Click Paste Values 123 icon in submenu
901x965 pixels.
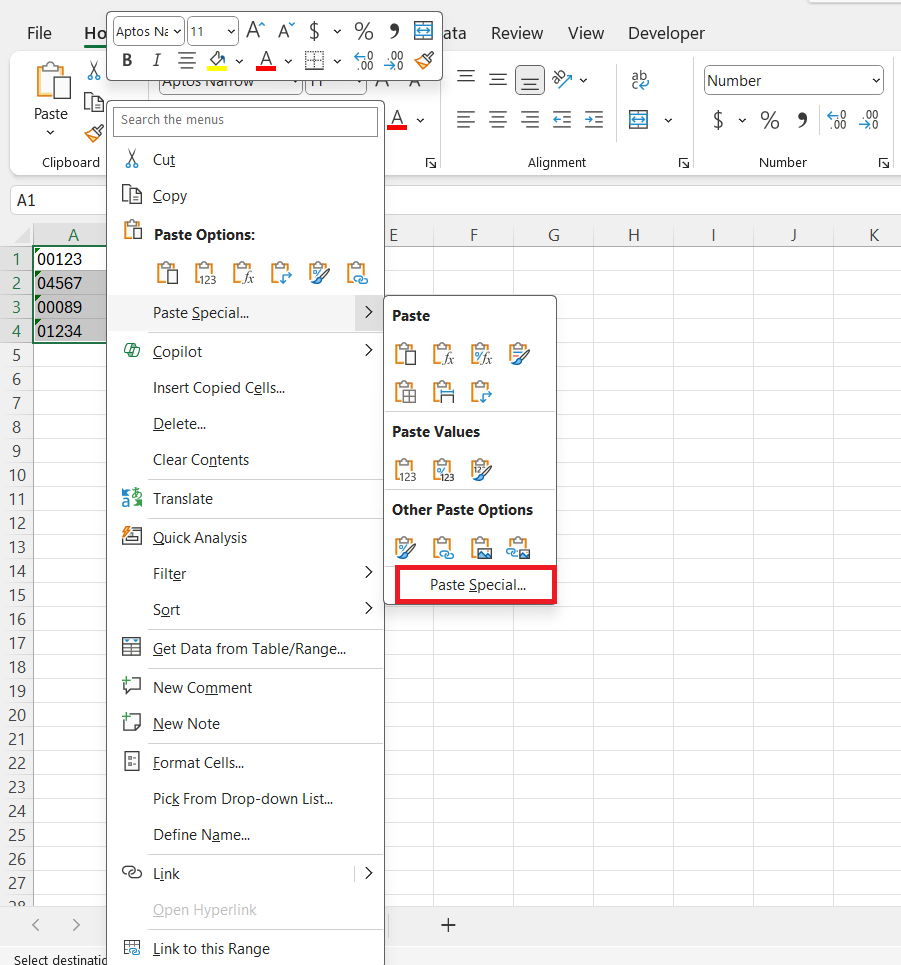[x=405, y=470]
